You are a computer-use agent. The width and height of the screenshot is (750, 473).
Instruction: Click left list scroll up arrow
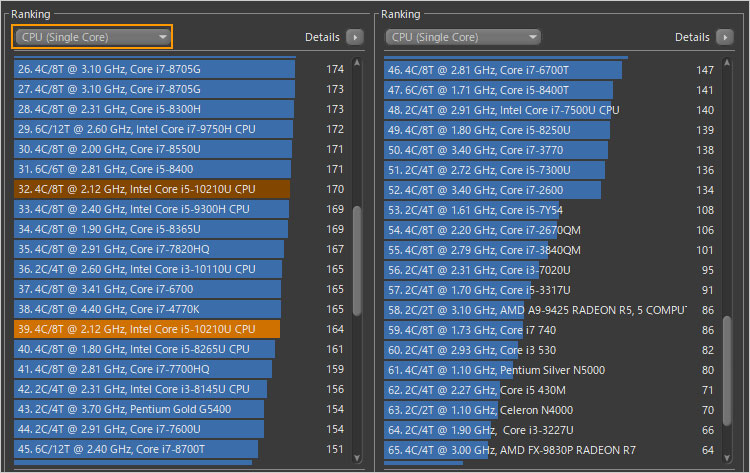[357, 63]
